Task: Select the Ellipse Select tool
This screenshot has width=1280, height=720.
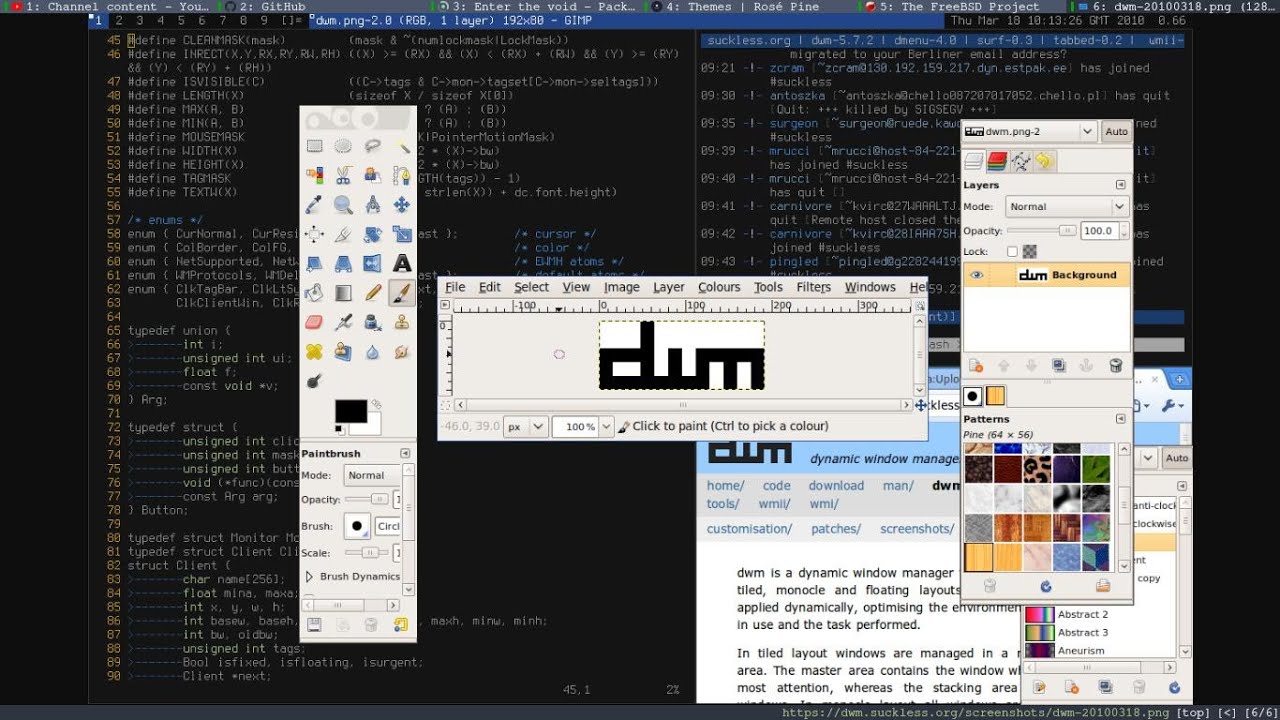Action: click(343, 146)
